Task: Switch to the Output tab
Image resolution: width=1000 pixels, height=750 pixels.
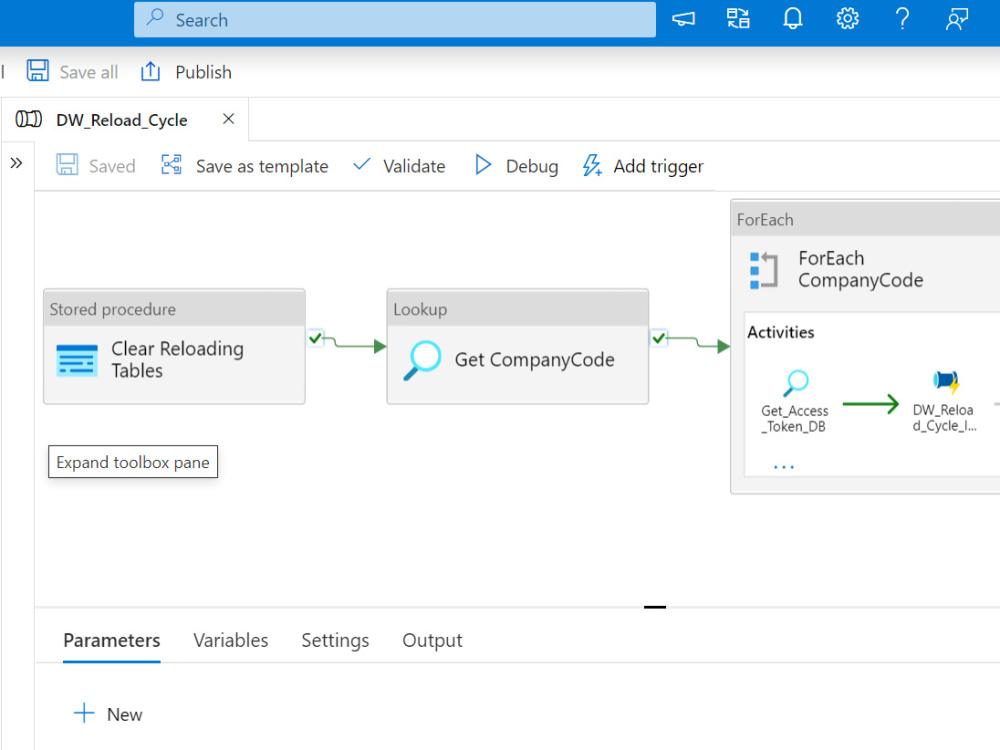Action: click(432, 640)
